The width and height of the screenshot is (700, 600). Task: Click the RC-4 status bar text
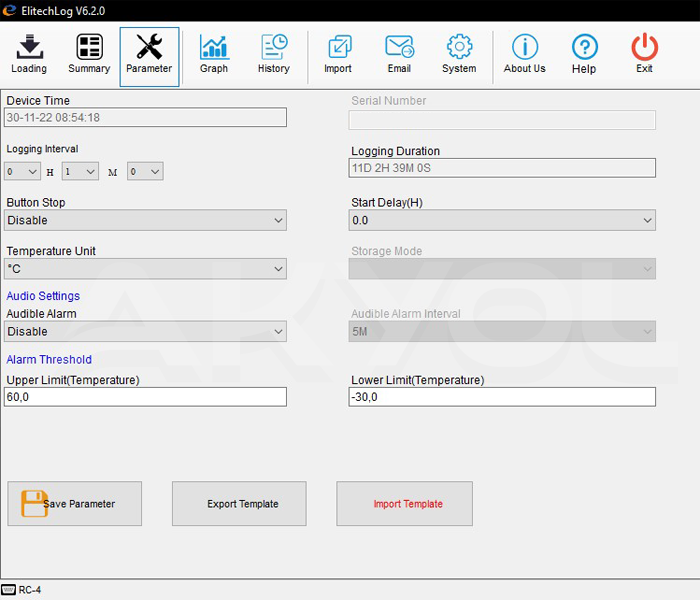(x=29, y=590)
